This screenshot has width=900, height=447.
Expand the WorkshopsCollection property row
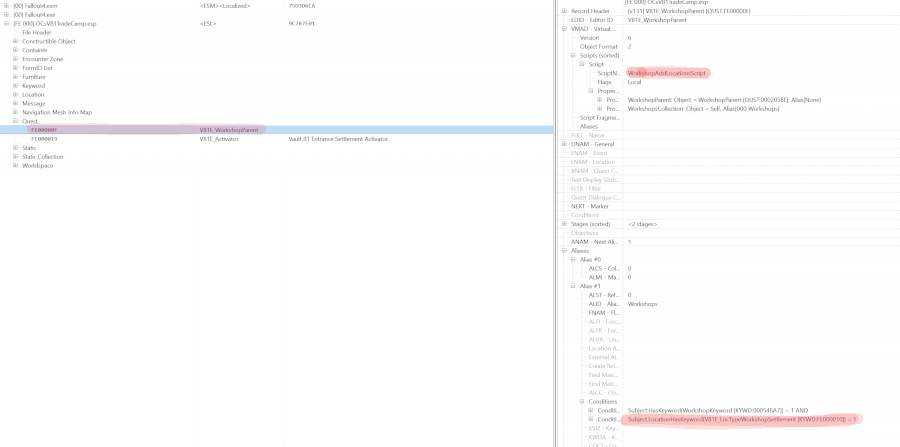coord(600,108)
